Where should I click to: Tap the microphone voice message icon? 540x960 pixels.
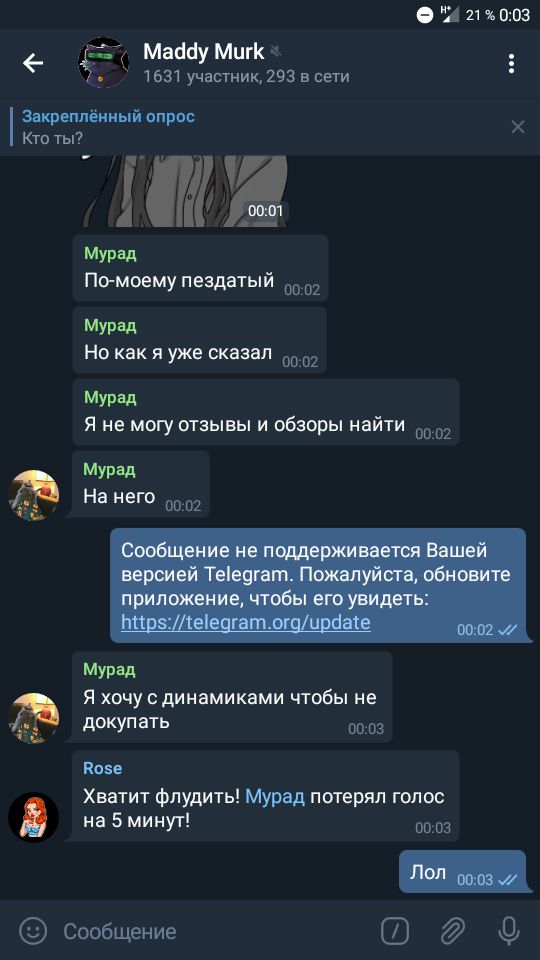(508, 931)
